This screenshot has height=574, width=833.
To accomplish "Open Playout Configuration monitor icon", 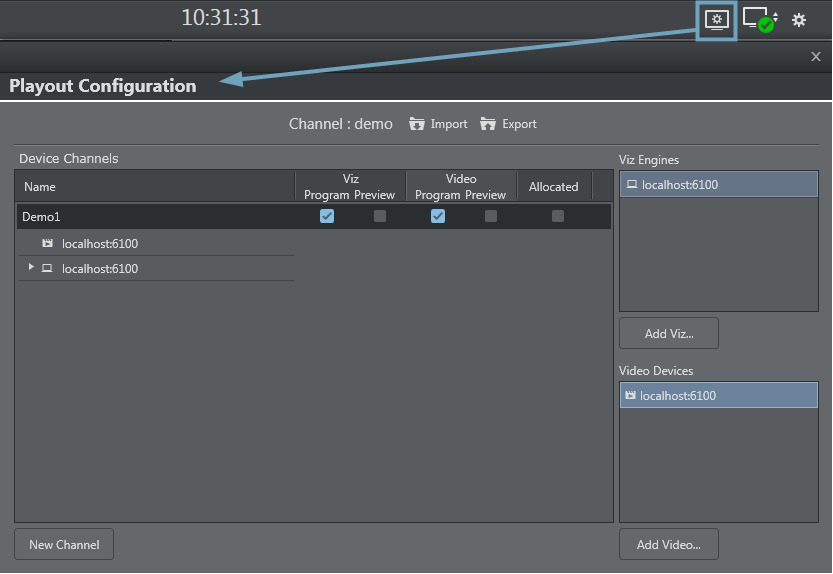I will click(x=716, y=20).
